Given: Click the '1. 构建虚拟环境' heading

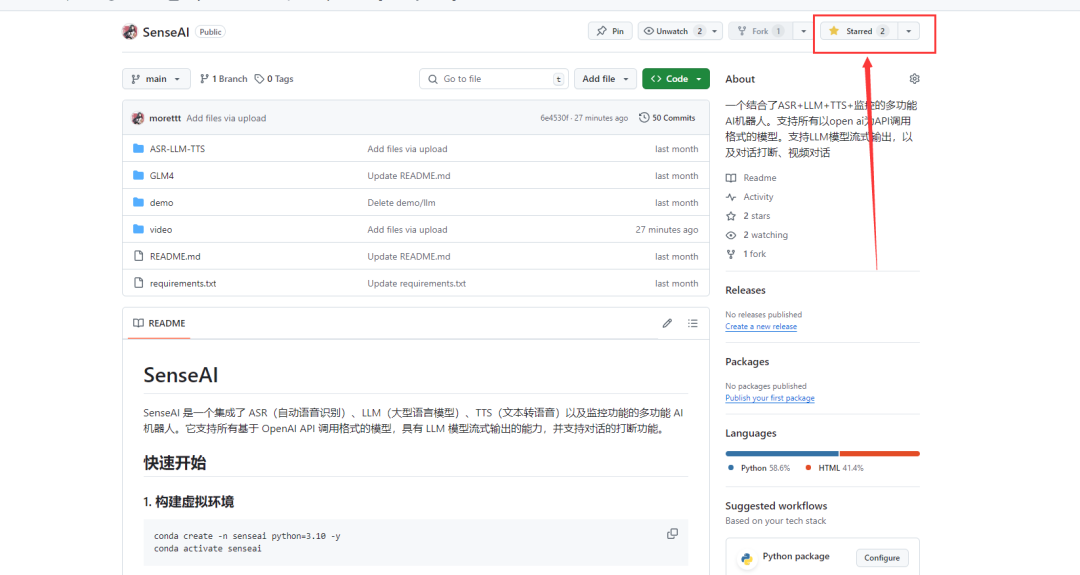Looking at the screenshot, I should tap(189, 502).
